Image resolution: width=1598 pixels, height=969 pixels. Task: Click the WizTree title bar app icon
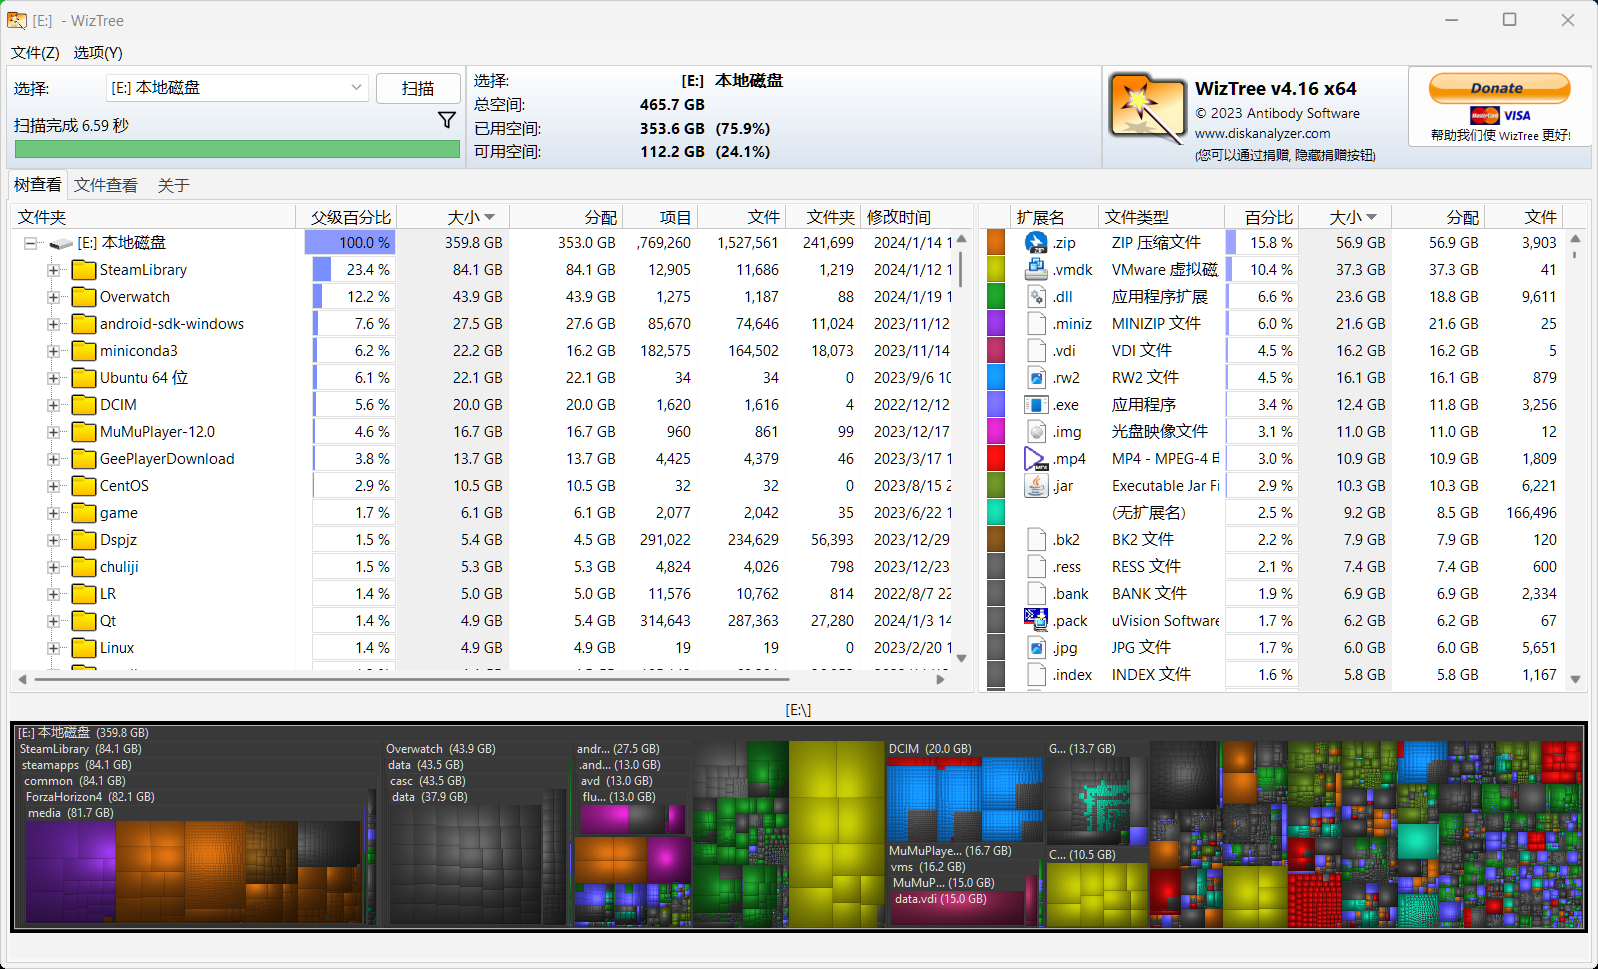pos(17,20)
